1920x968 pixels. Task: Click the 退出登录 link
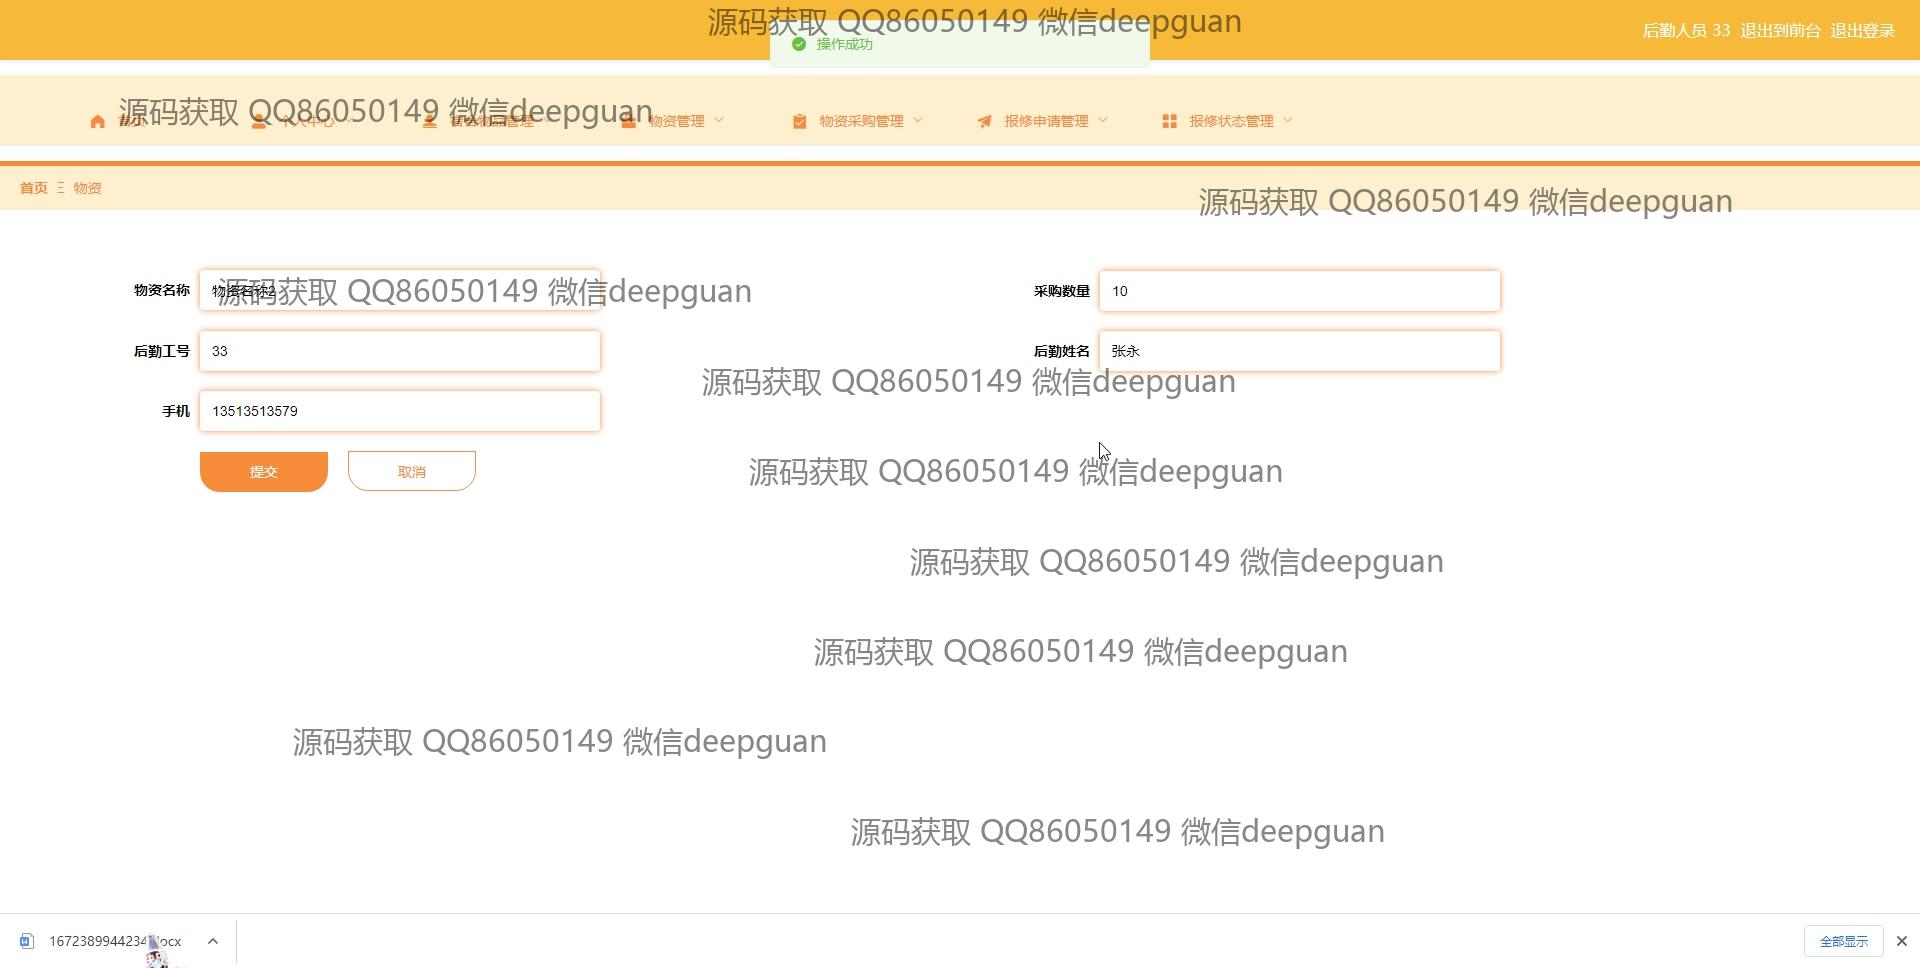pyautogui.click(x=1862, y=31)
